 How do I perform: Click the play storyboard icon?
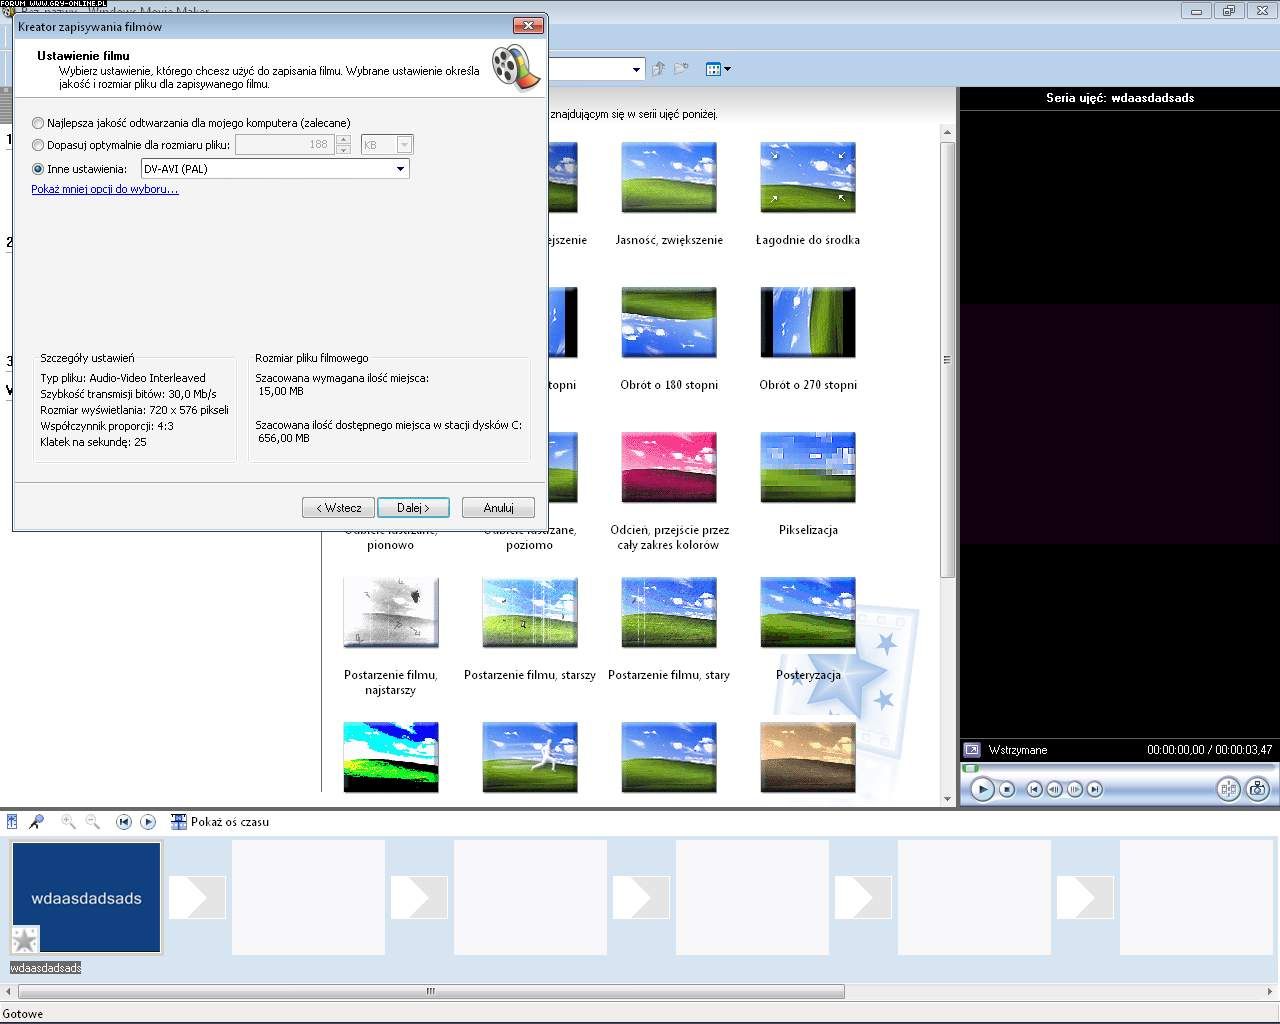pos(148,822)
